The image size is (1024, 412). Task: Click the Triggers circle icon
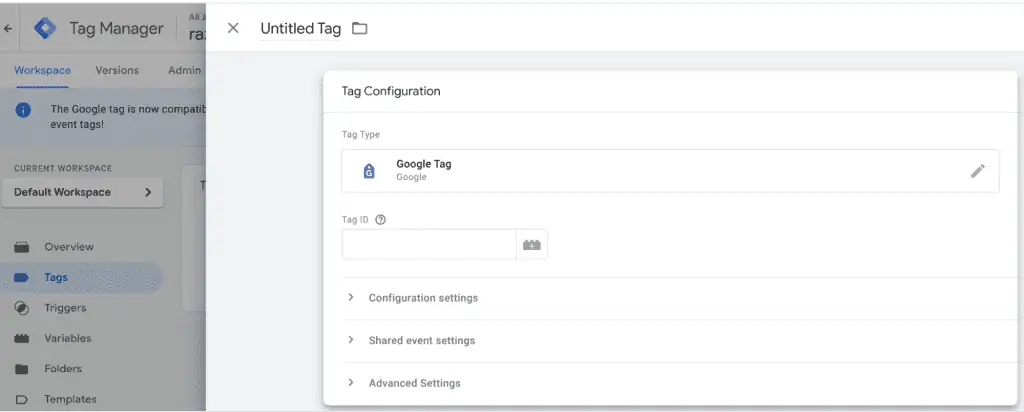[22, 308]
